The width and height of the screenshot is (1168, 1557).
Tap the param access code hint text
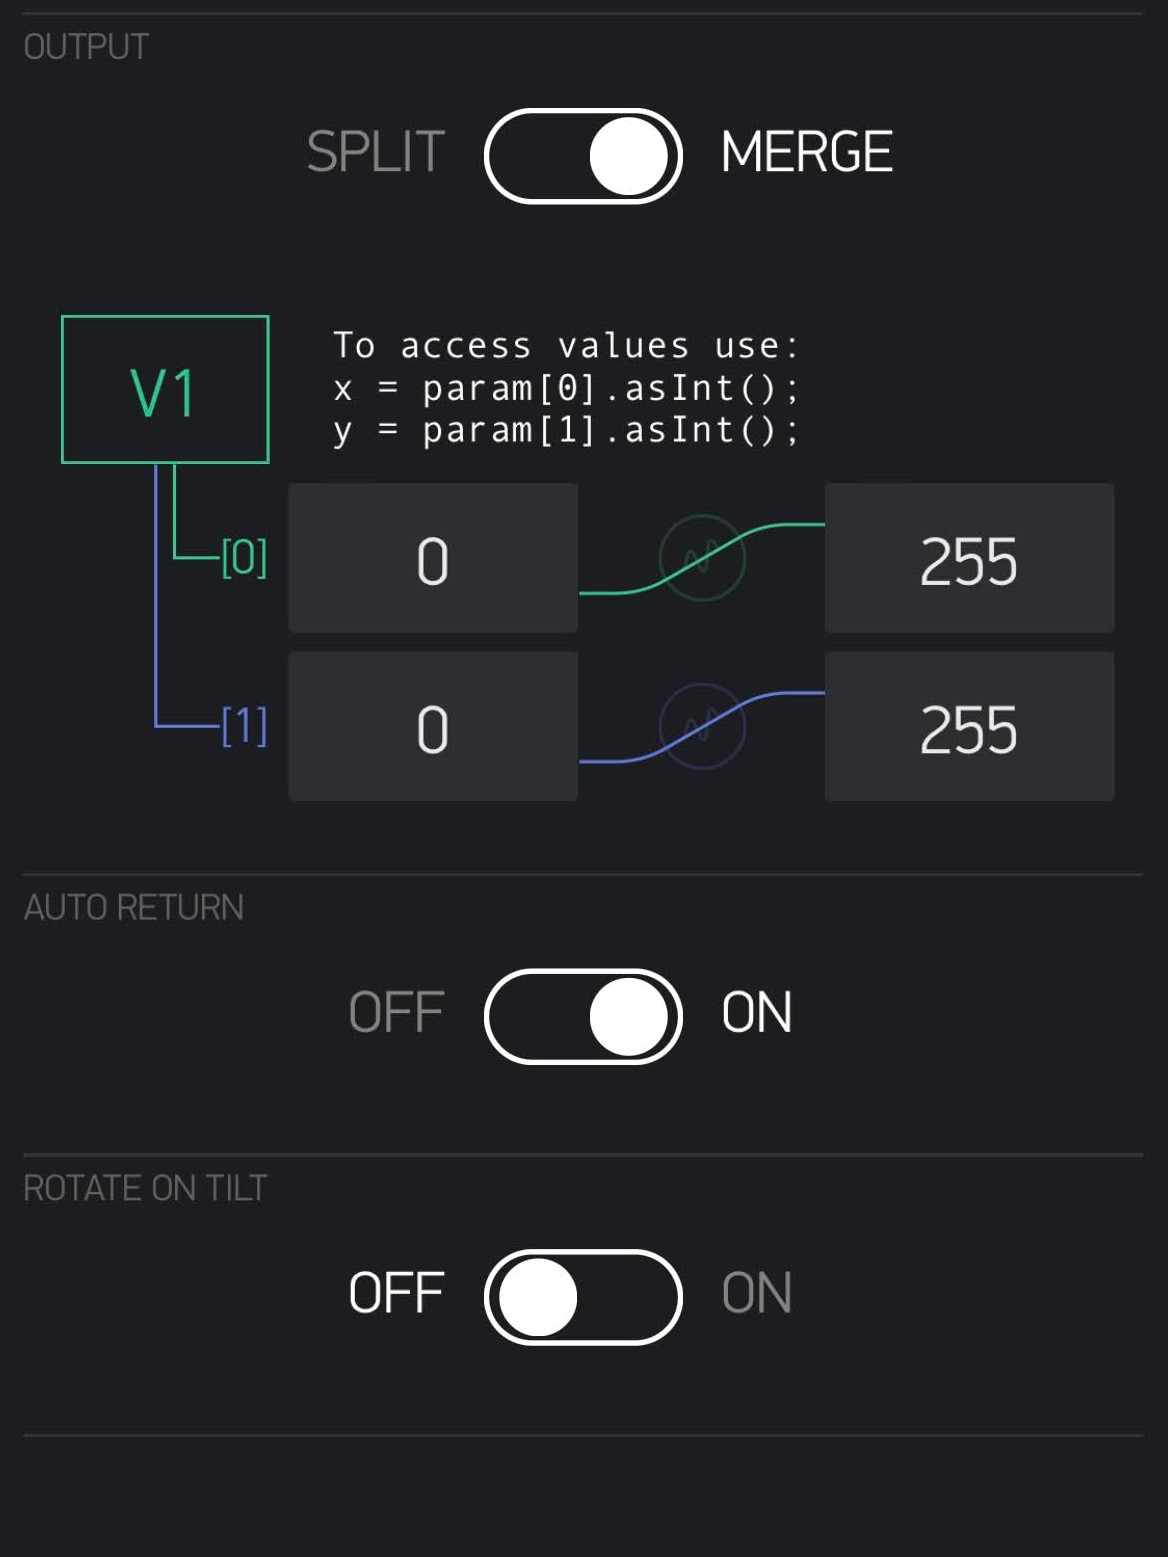[566, 388]
